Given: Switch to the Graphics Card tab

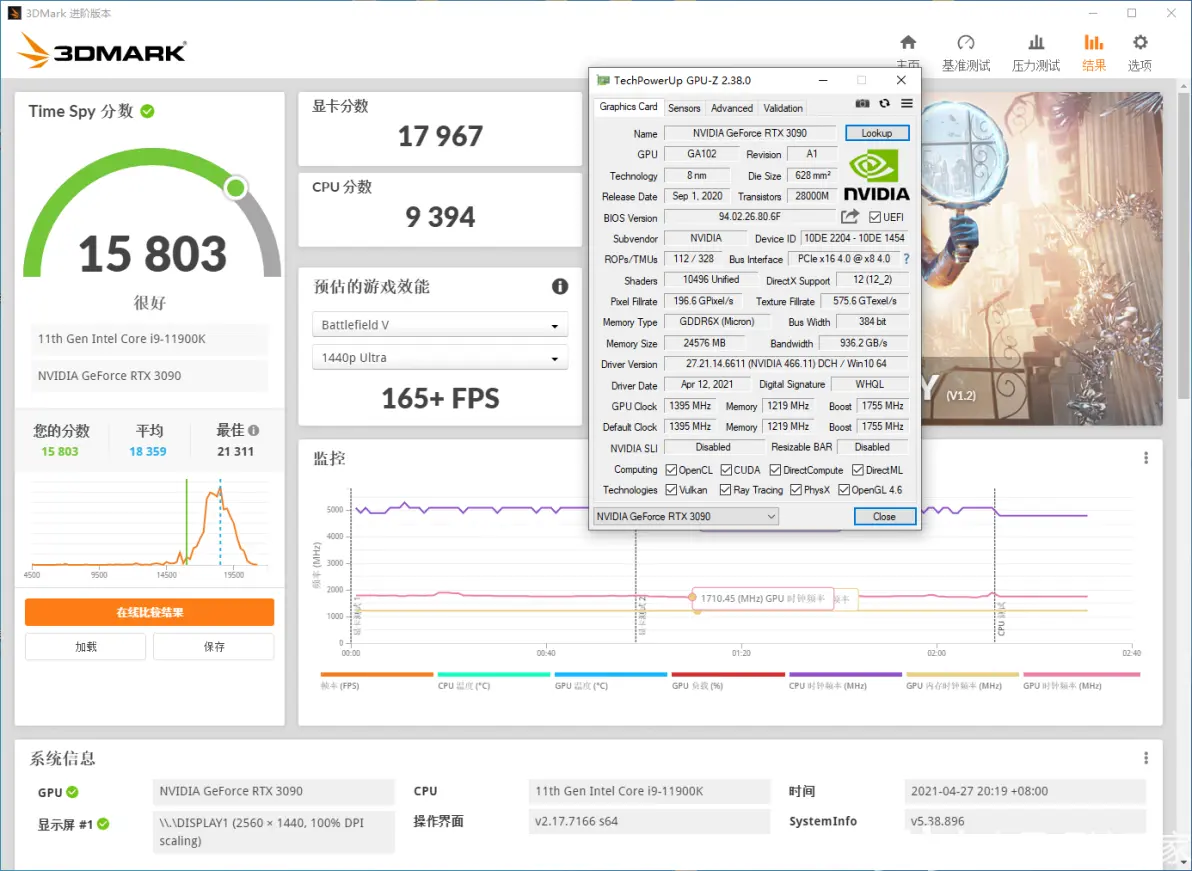Looking at the screenshot, I should (x=628, y=107).
